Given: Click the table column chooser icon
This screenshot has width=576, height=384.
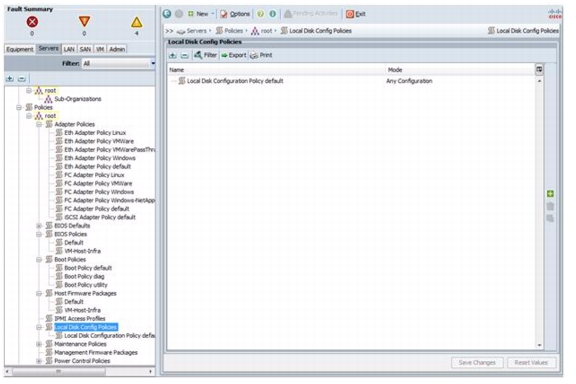Looking at the screenshot, I should point(539,69).
